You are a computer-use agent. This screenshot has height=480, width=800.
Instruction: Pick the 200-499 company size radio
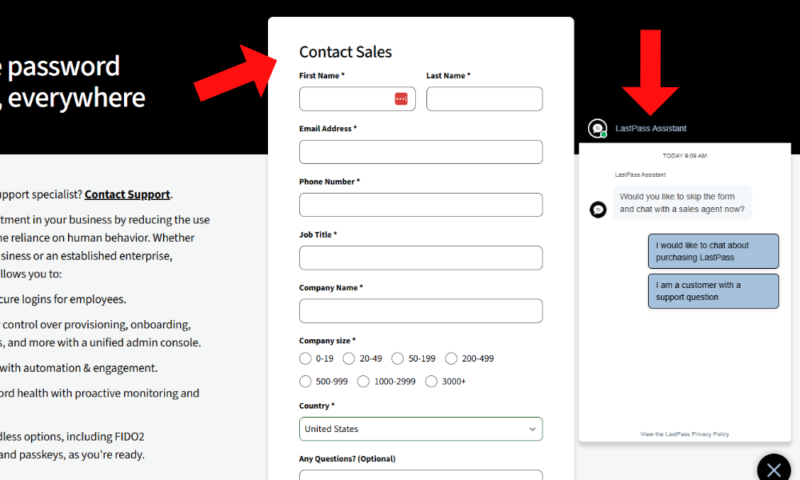(x=451, y=359)
